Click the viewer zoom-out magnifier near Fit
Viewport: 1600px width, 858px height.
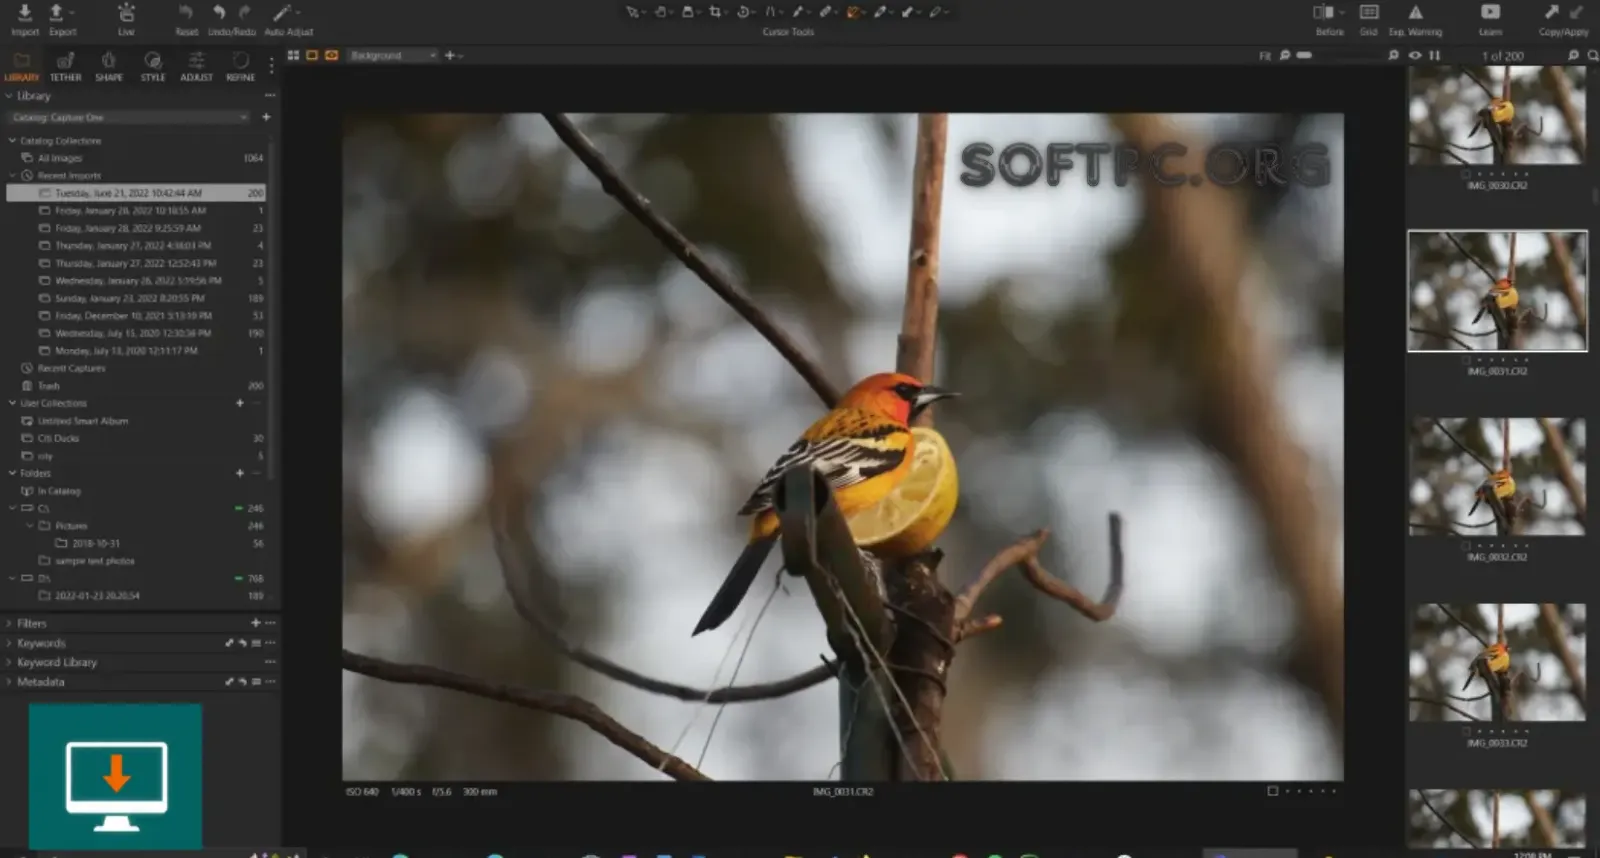pos(1285,55)
